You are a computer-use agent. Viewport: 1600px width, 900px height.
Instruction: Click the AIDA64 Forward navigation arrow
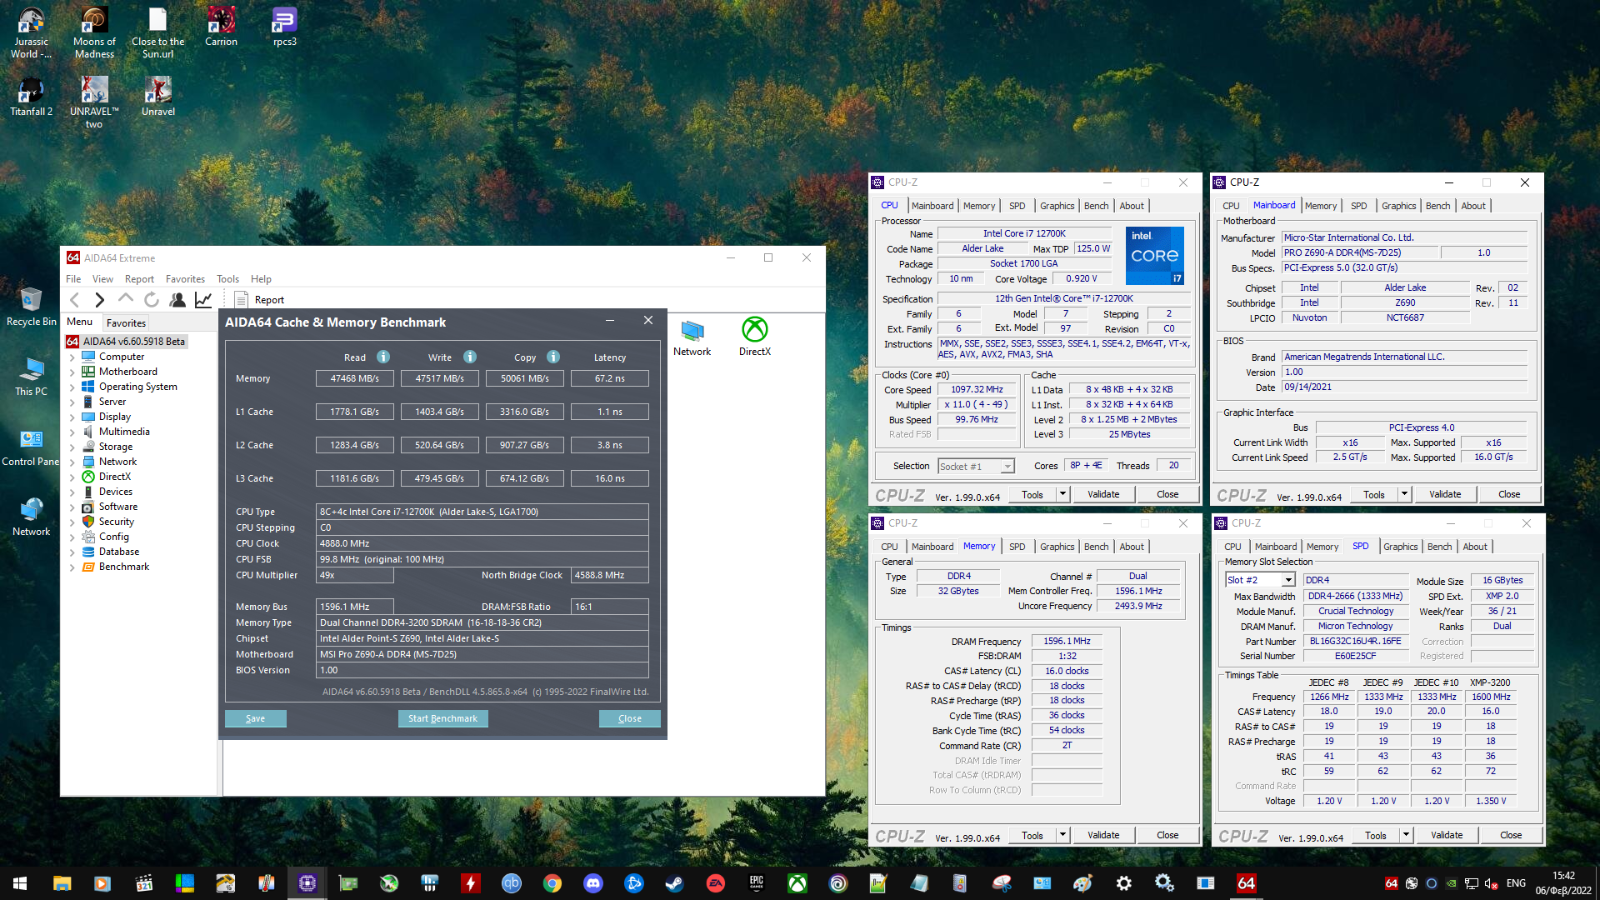click(99, 299)
